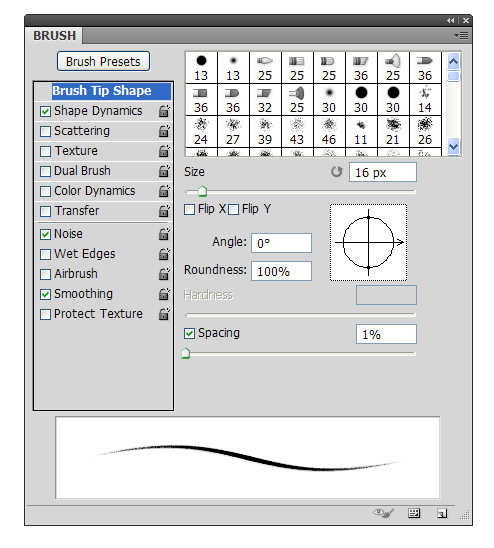
Task: Select the Brush Tip Shape section
Action: pos(103,91)
